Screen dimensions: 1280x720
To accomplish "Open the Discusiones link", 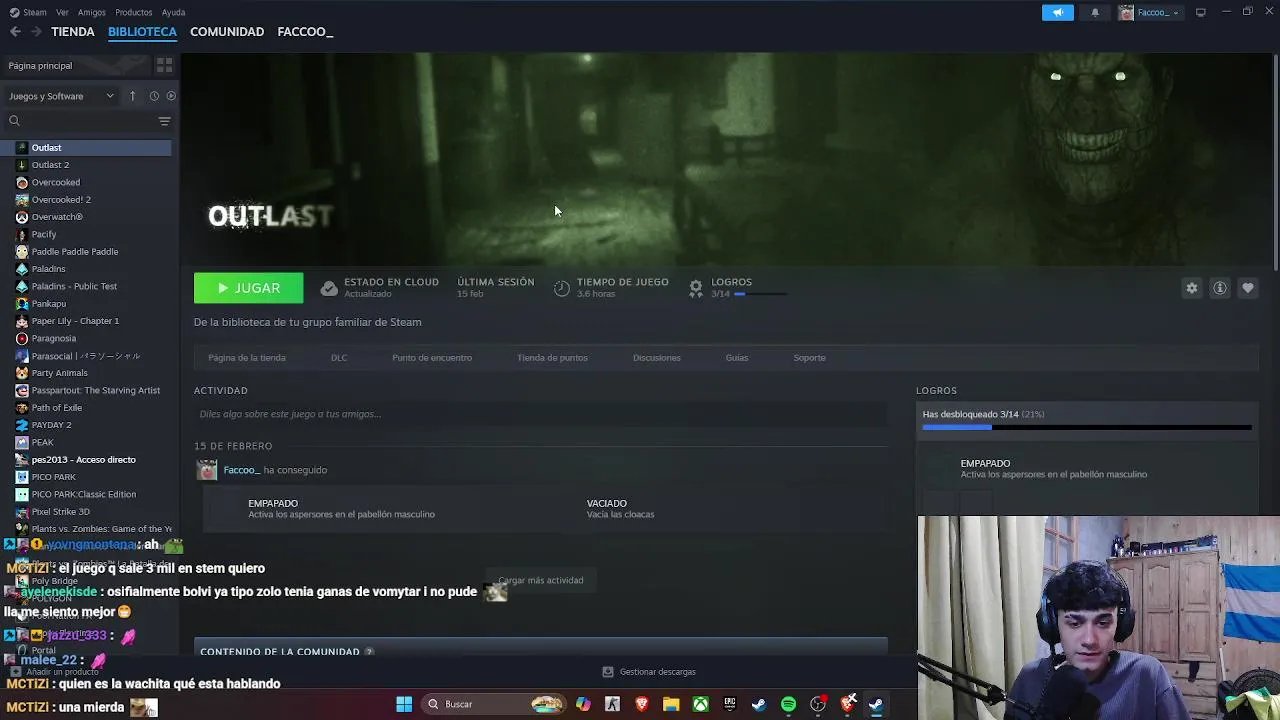I will click(x=657, y=358).
